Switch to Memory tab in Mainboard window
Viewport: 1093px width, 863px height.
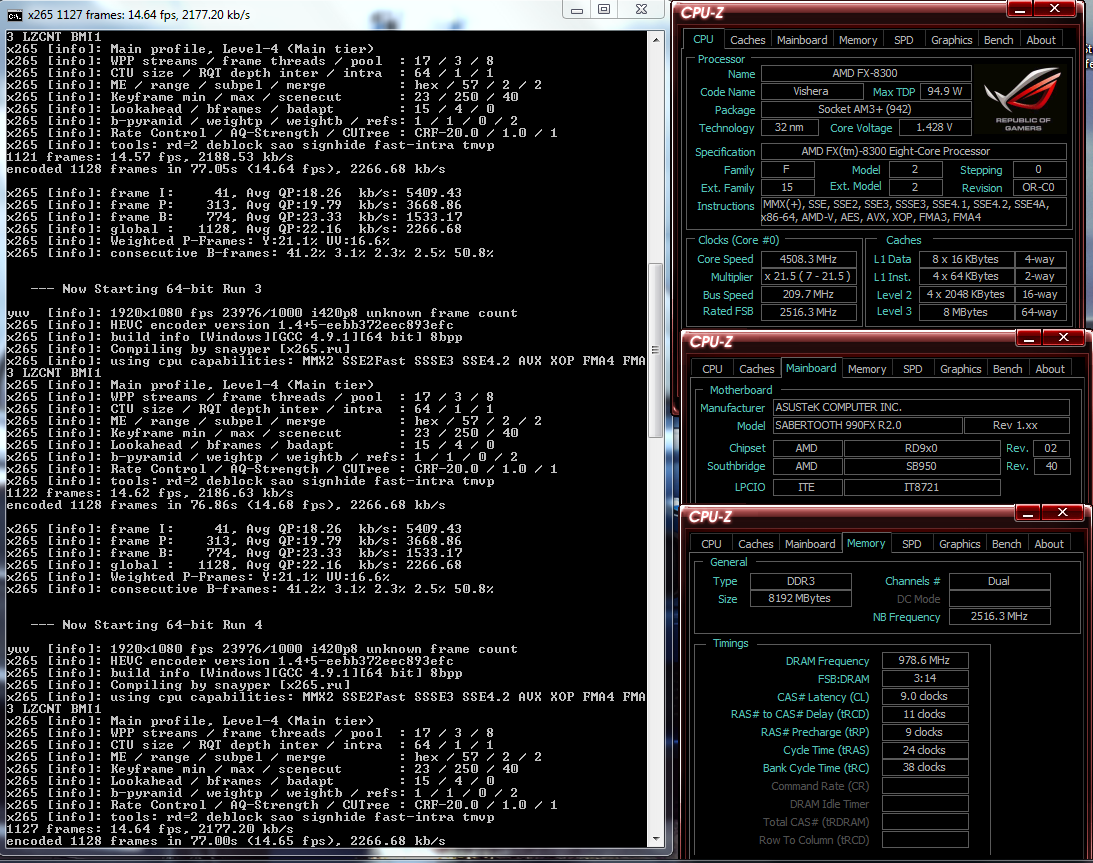tap(867, 369)
